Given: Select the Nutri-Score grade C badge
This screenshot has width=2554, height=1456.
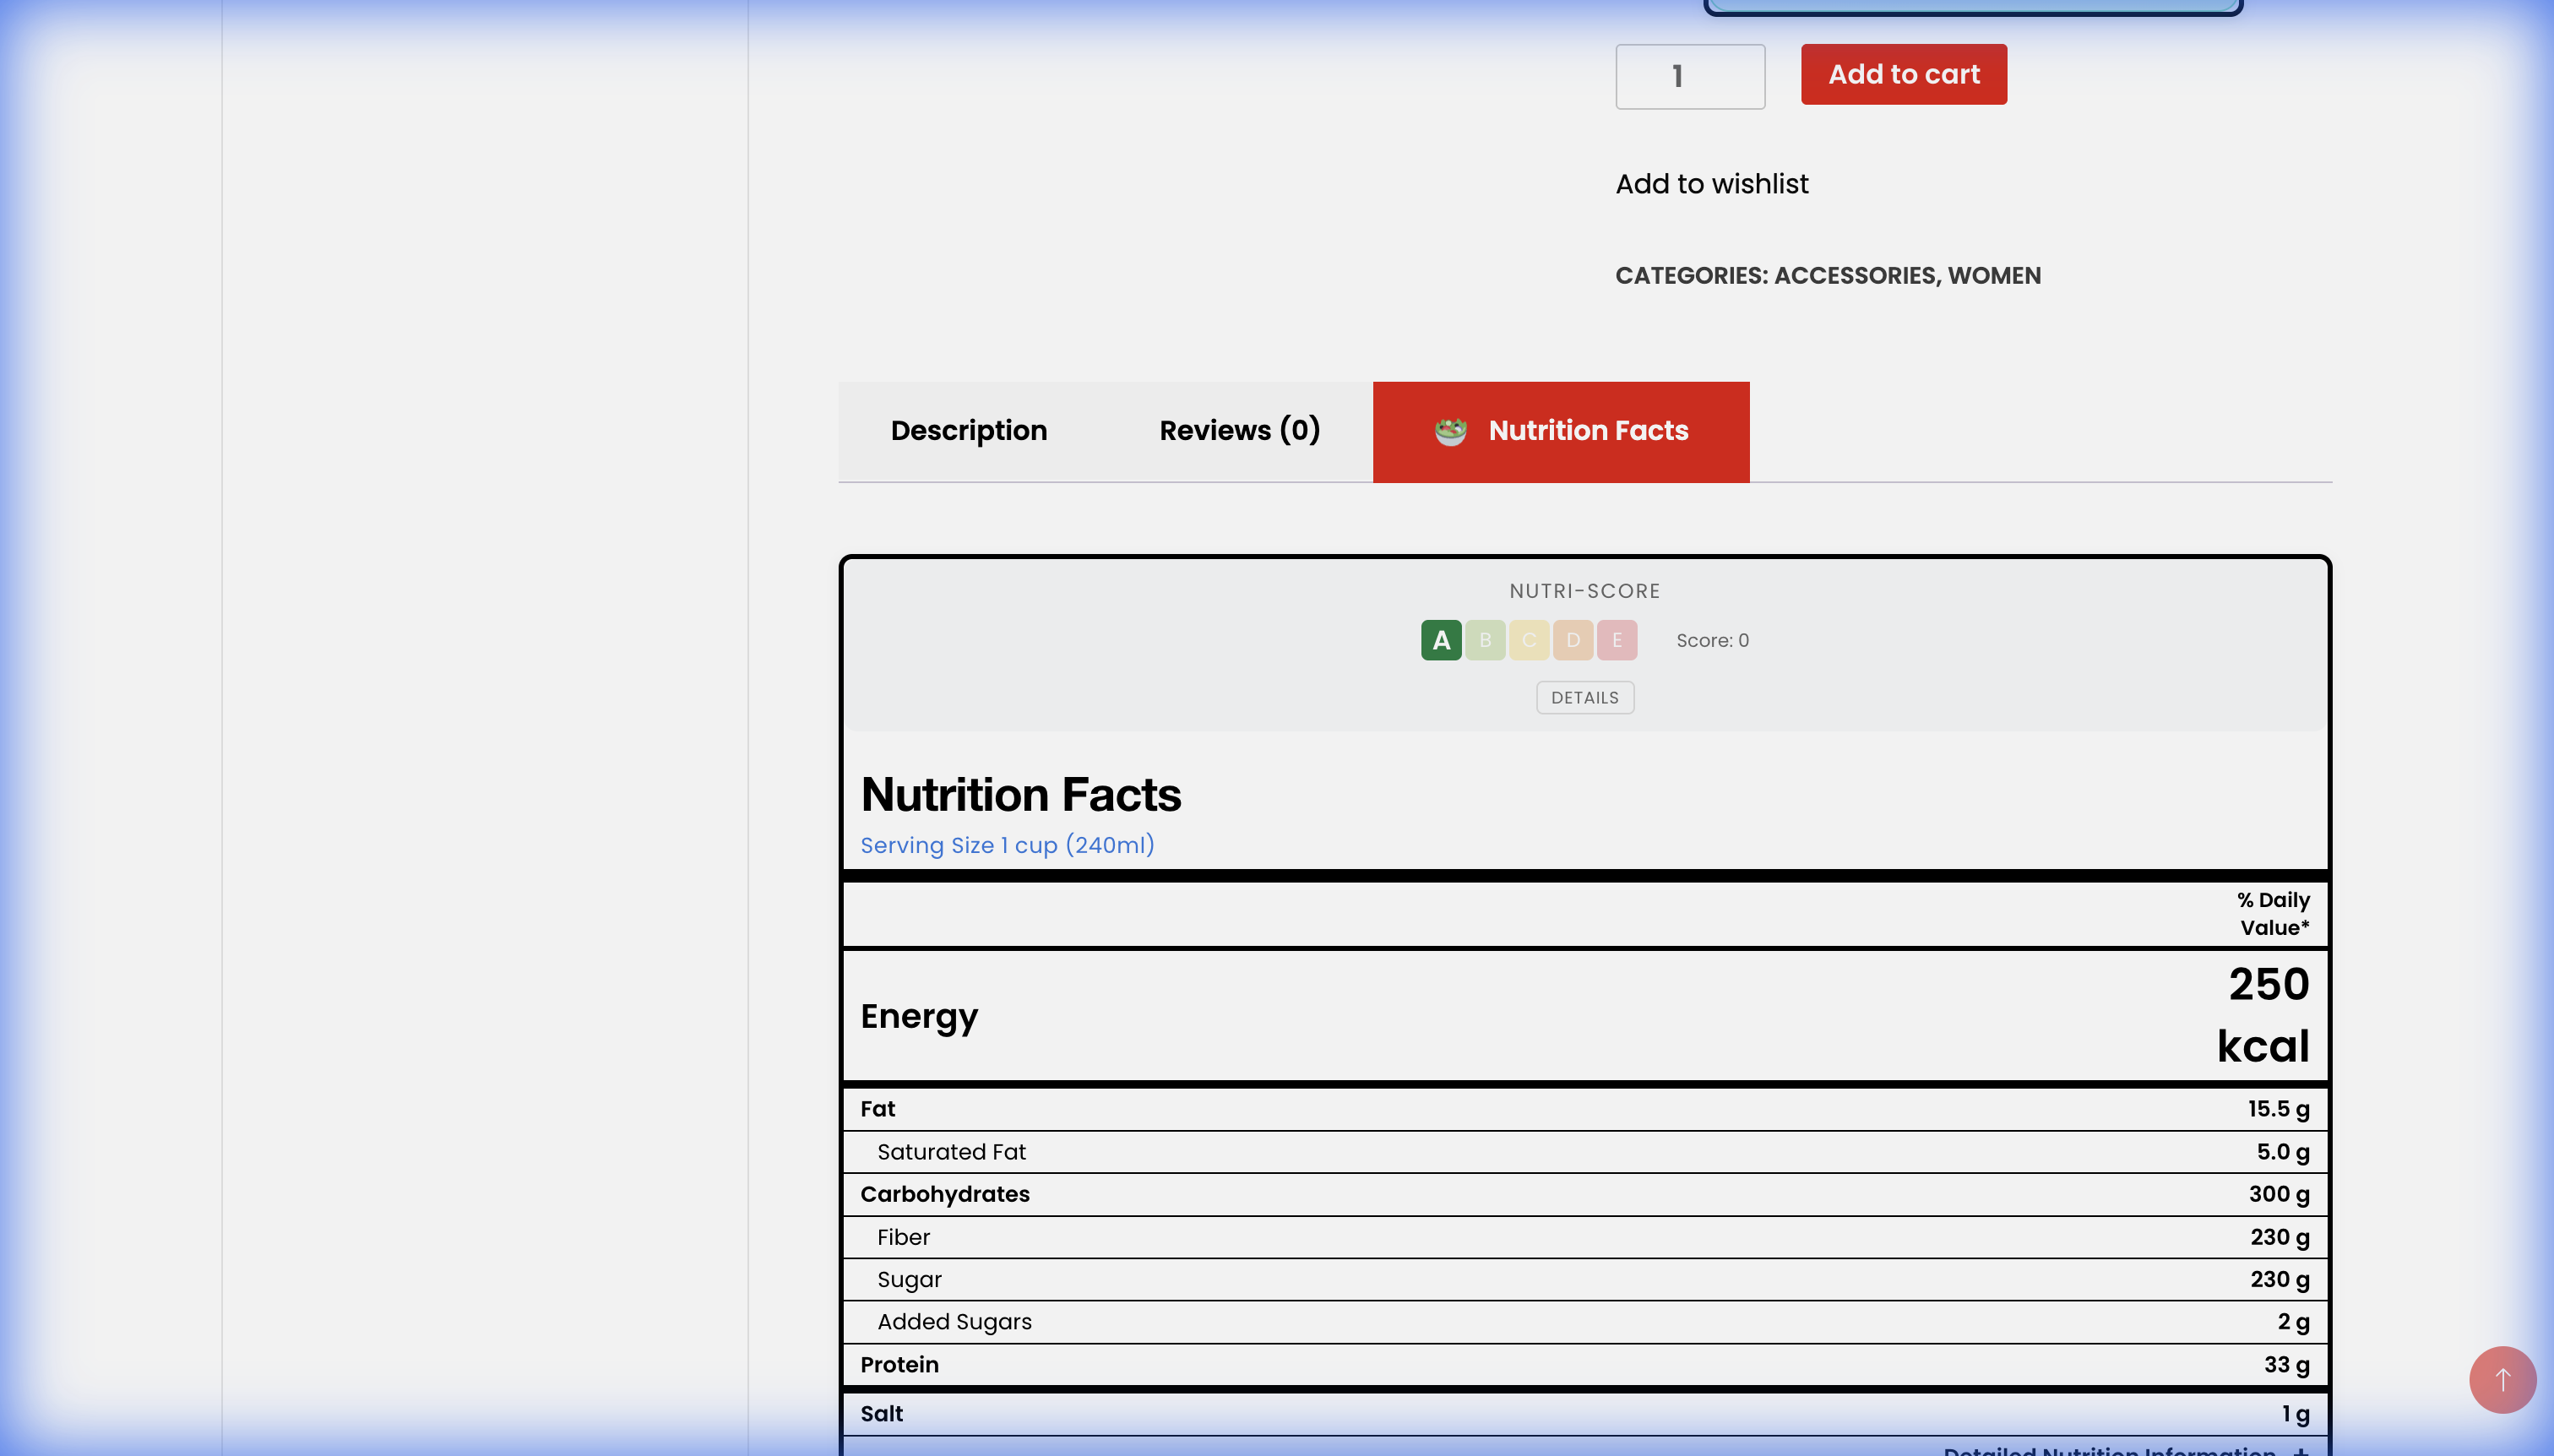Looking at the screenshot, I should (x=1528, y=639).
